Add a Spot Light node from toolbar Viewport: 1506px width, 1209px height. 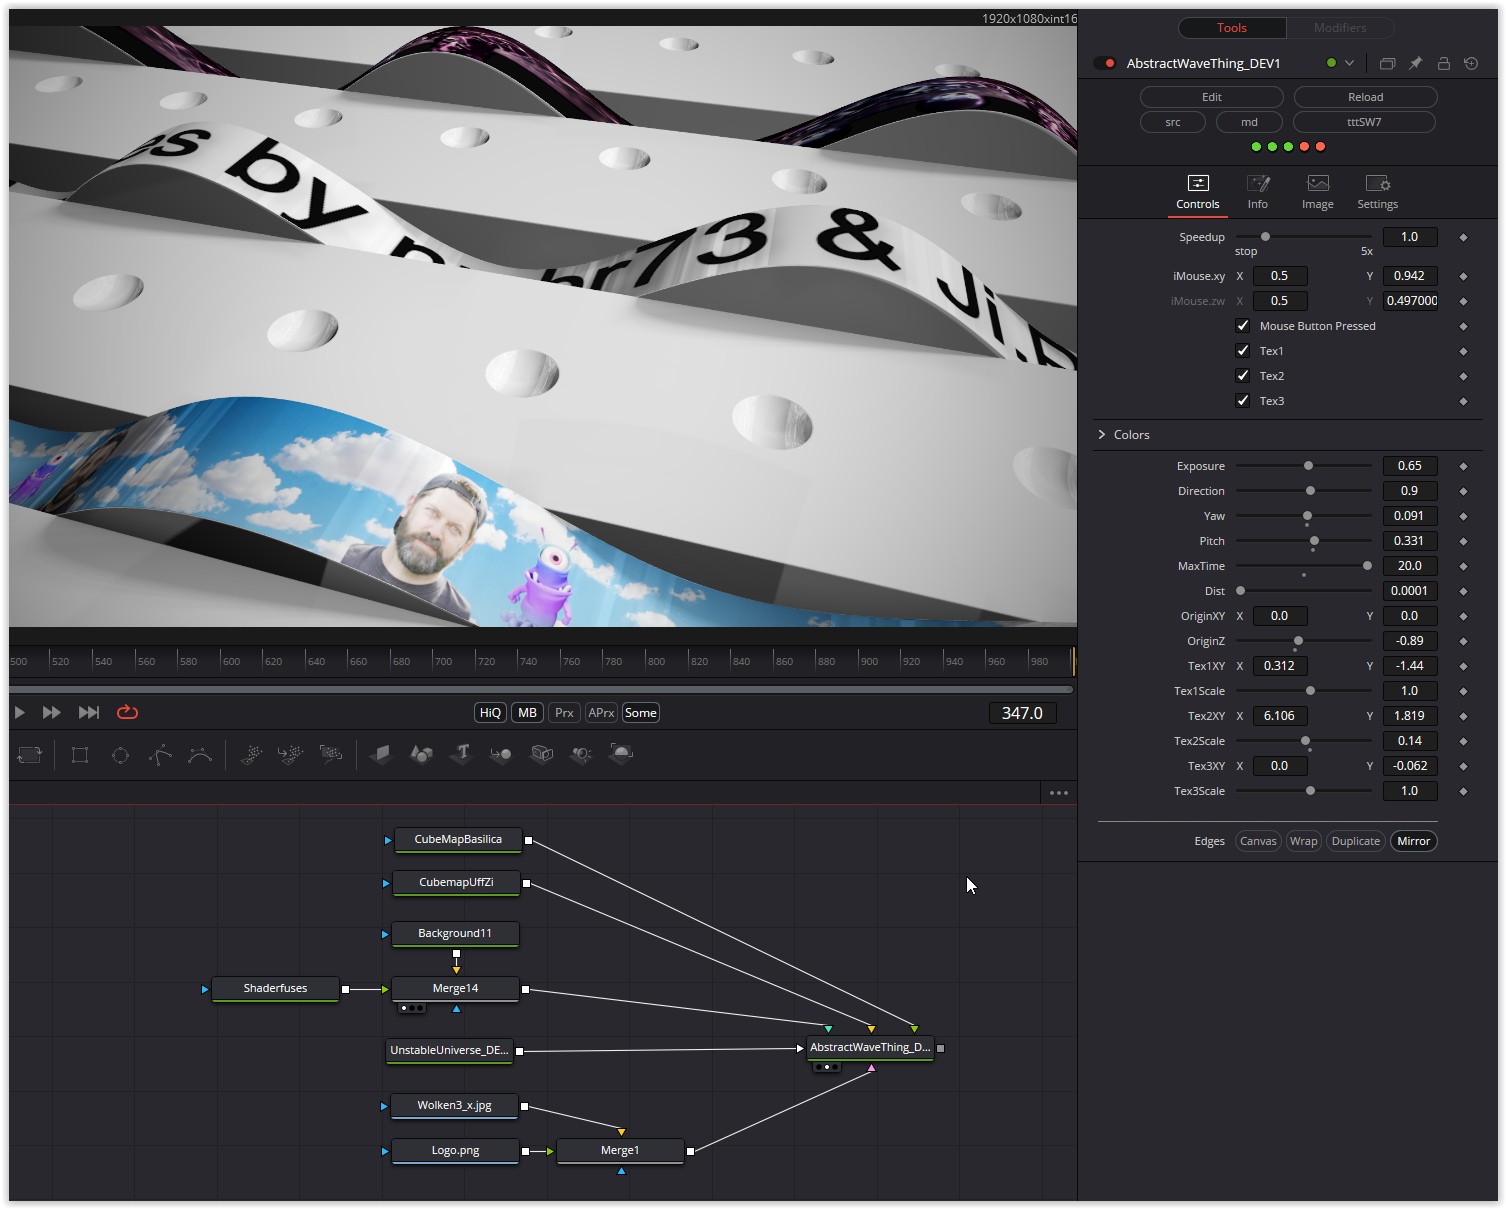[581, 754]
